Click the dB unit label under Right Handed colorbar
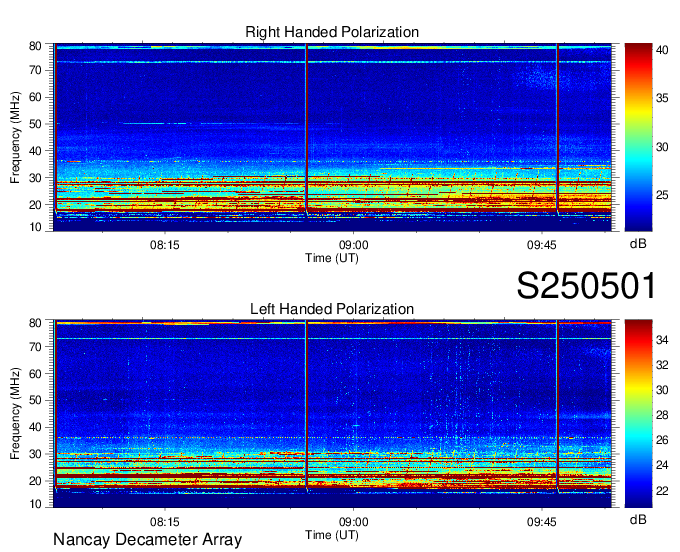The image size is (680, 552). [638, 244]
